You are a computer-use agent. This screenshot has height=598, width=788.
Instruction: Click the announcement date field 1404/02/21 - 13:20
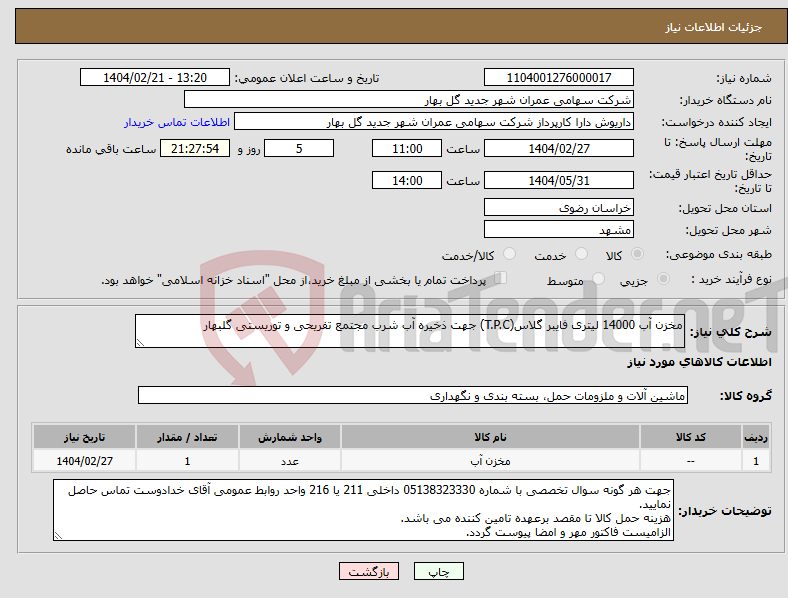point(155,78)
